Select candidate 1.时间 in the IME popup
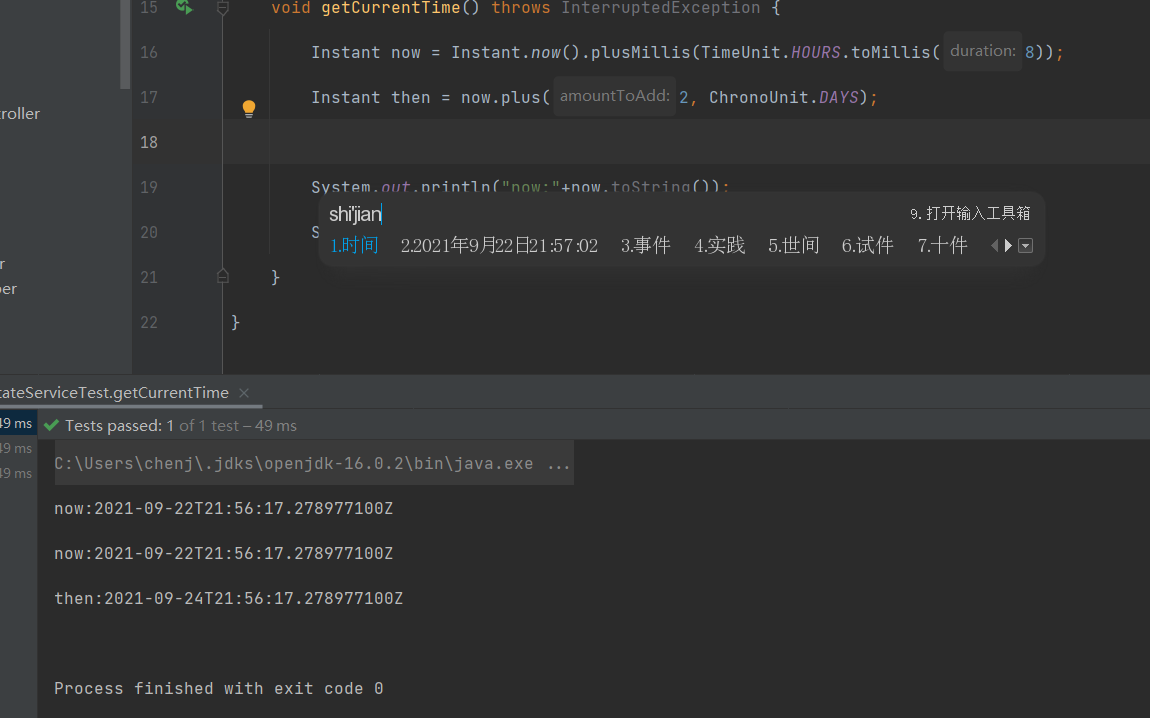This screenshot has height=718, width=1150. coord(354,245)
